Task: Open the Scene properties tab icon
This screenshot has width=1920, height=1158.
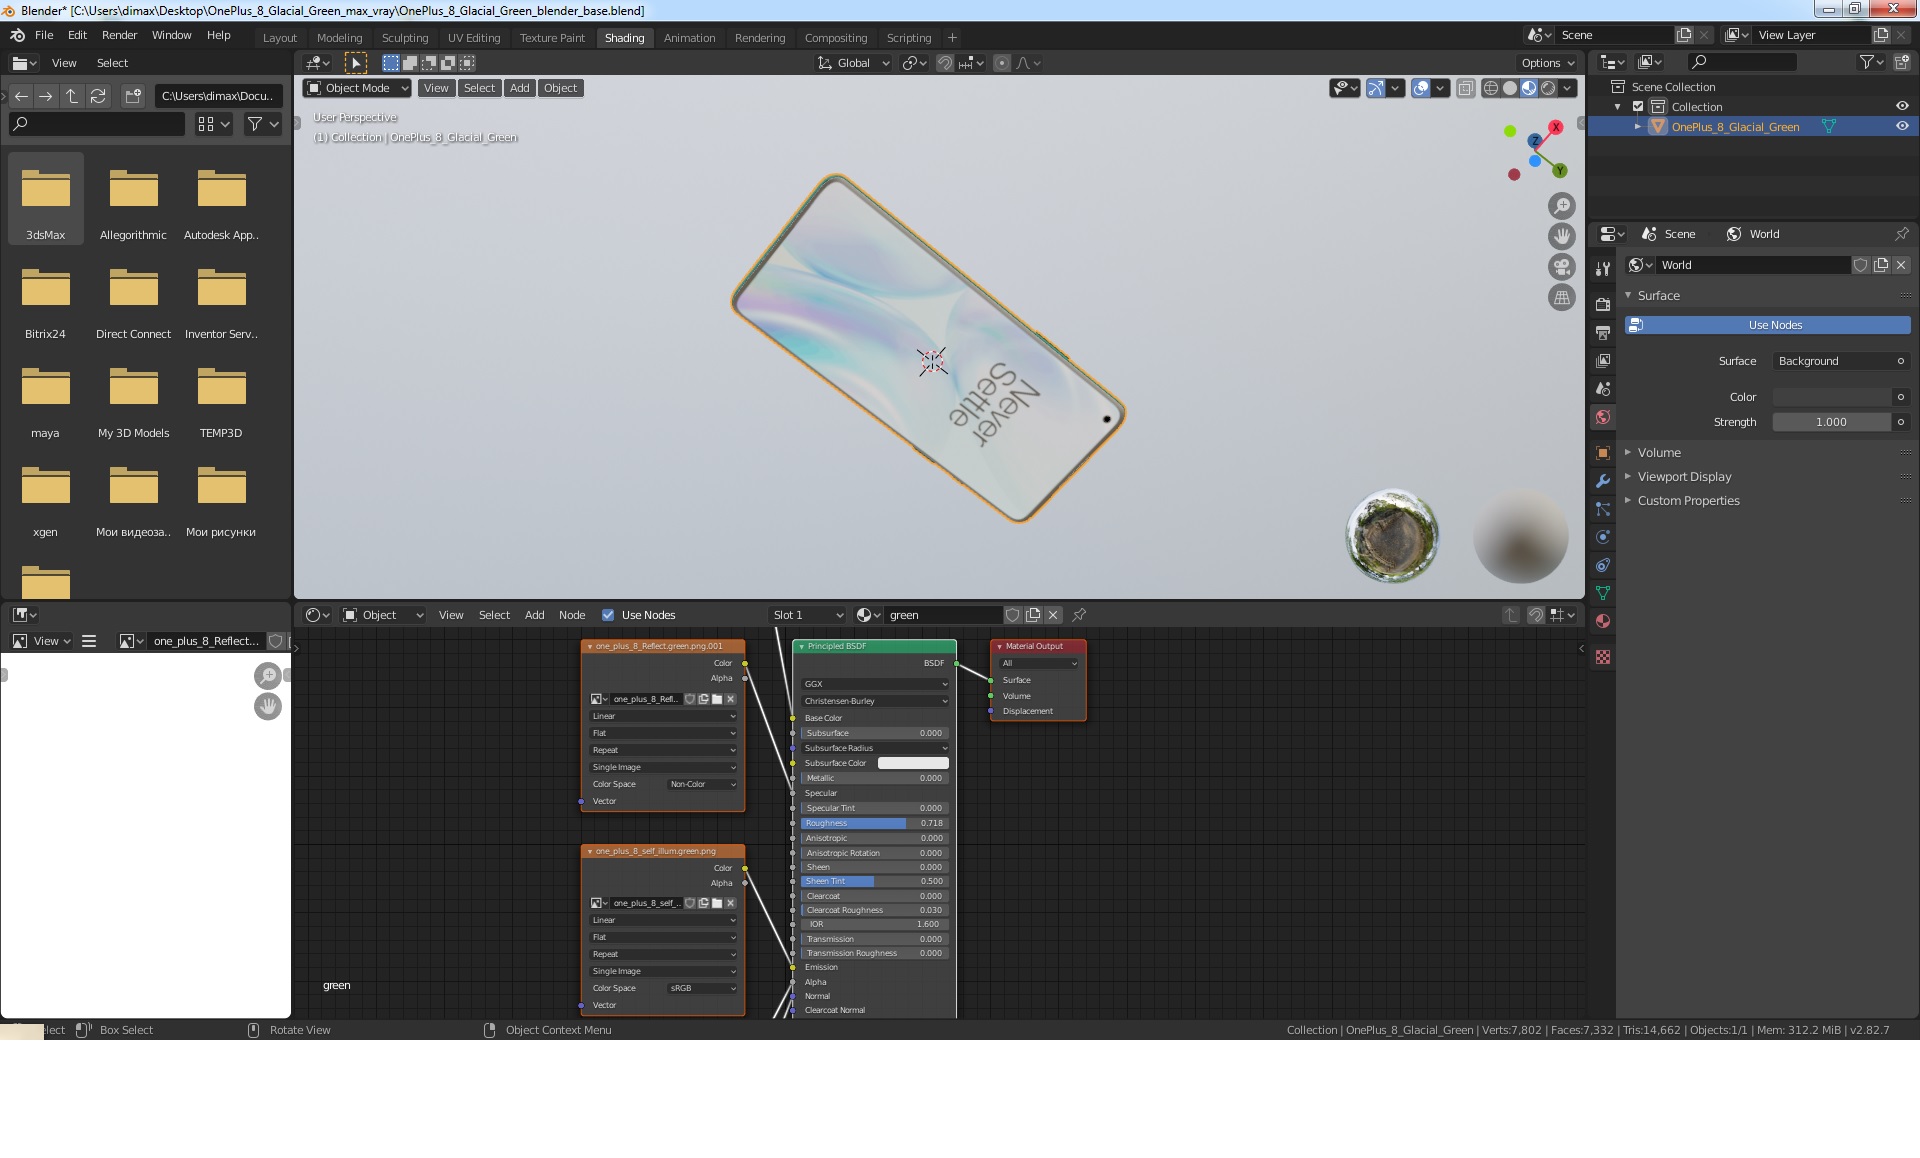Action: click(x=1603, y=388)
